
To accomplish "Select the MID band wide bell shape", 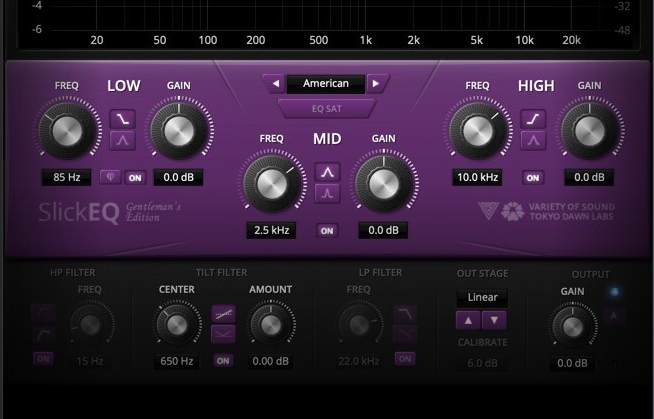I will (327, 172).
